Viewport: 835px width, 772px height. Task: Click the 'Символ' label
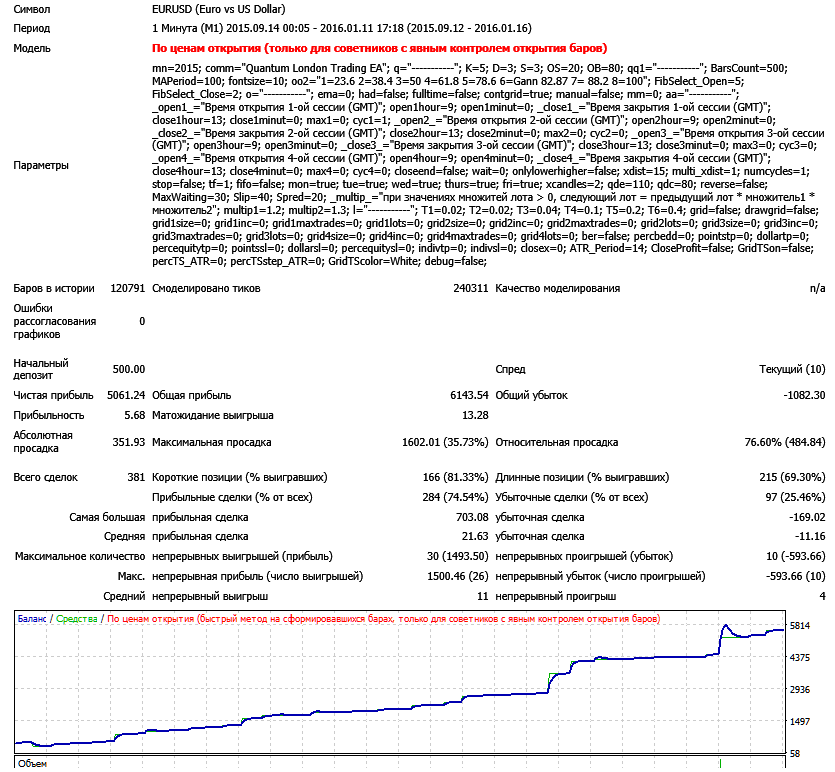tap(32, 10)
